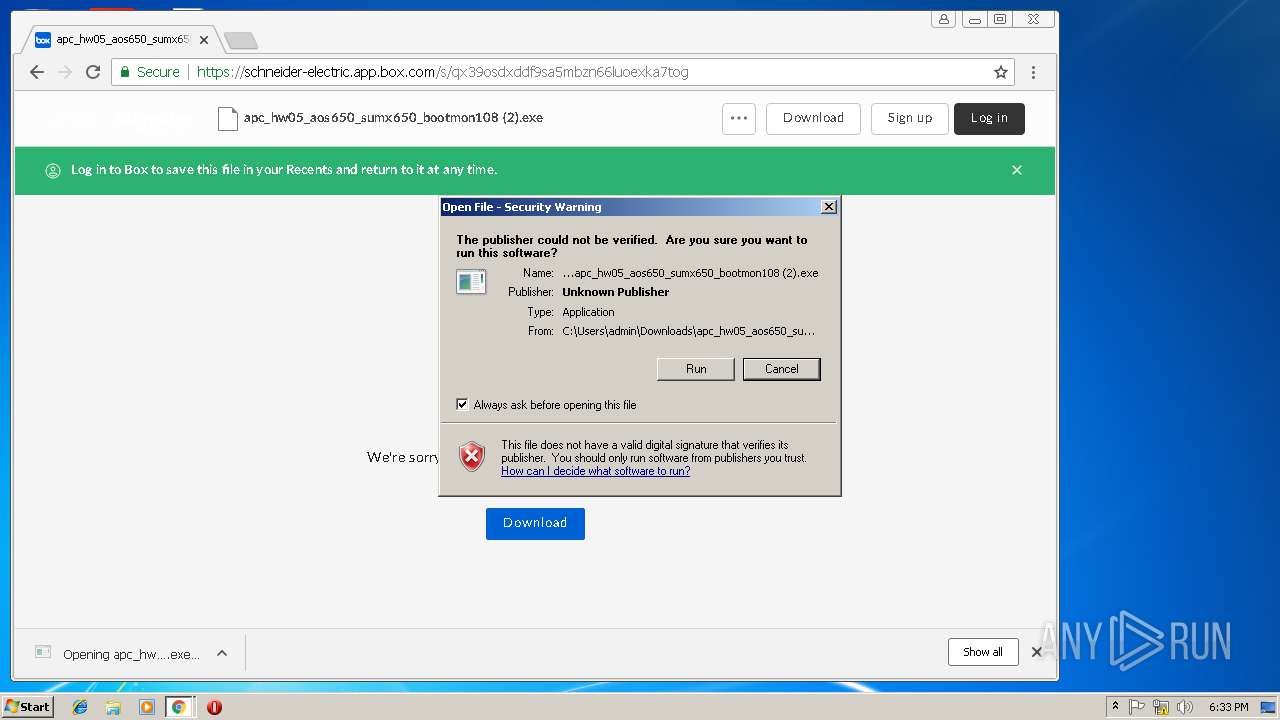
Task: Click Run in the Security Warning dialog
Action: (696, 369)
